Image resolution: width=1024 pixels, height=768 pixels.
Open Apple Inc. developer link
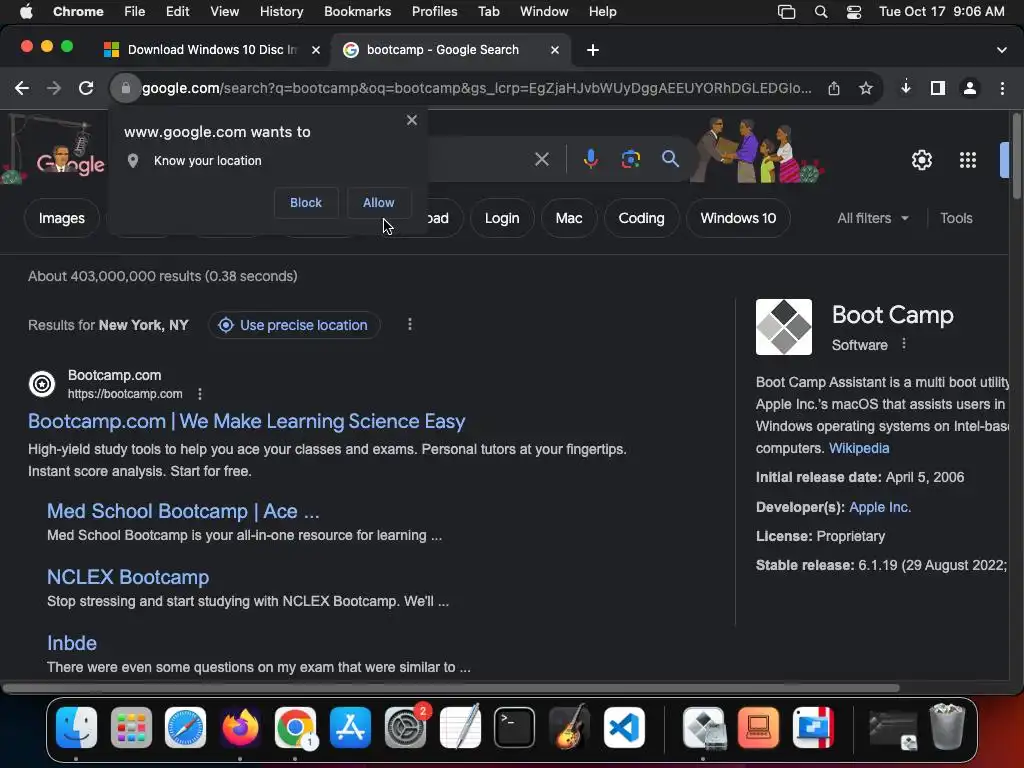(880, 507)
